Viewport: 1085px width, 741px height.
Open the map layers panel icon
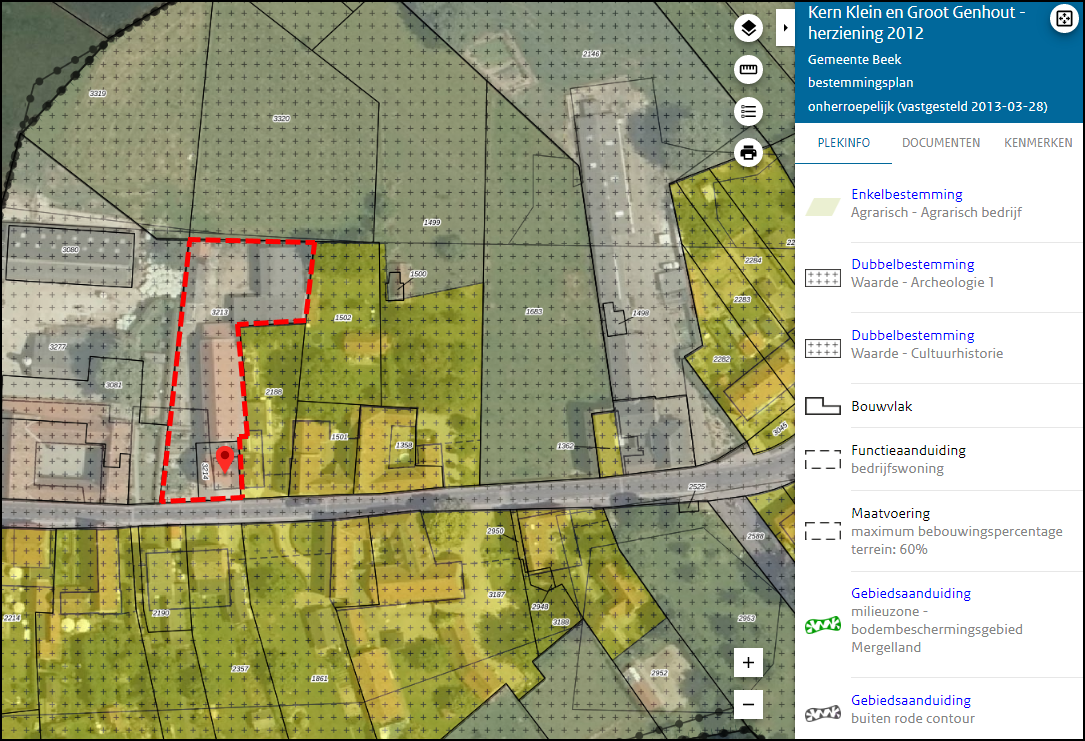[748, 28]
